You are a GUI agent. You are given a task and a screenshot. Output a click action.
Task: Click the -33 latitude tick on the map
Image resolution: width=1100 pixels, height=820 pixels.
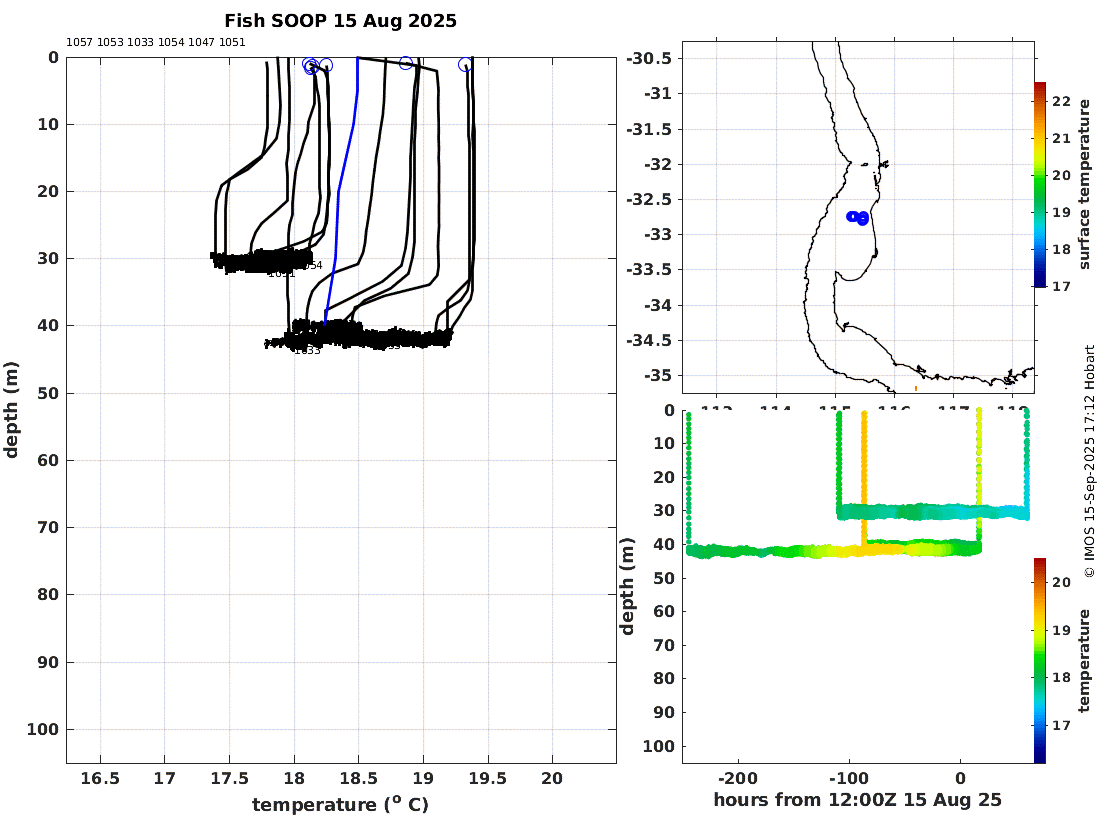tap(658, 234)
